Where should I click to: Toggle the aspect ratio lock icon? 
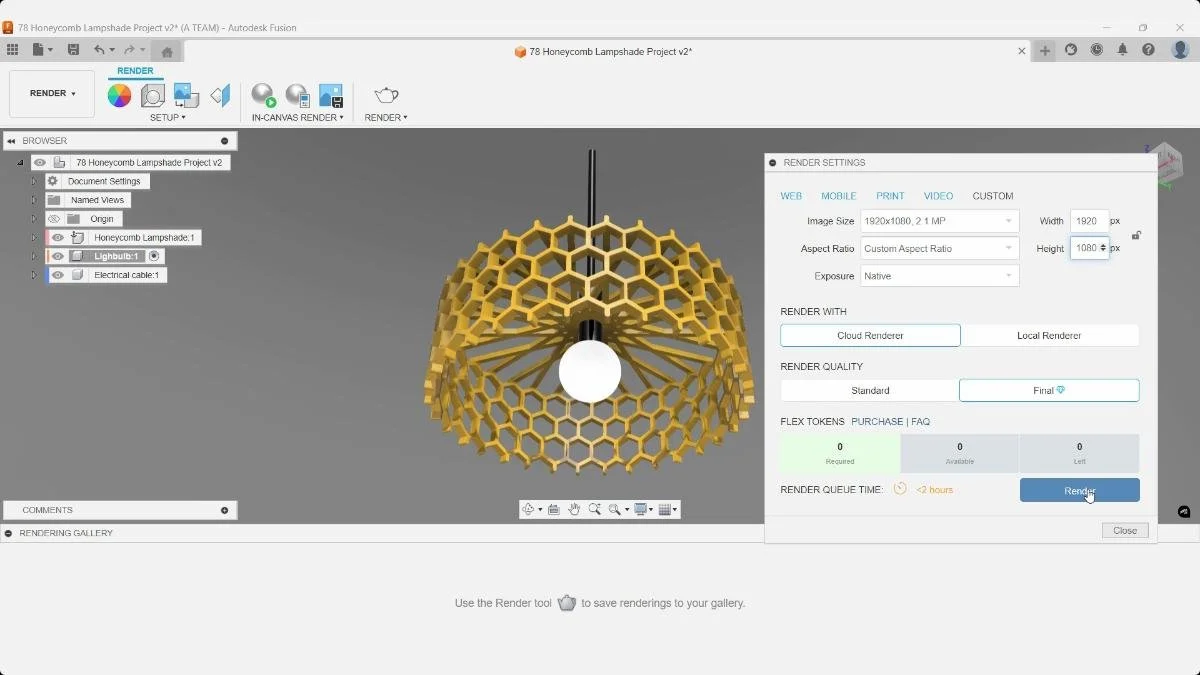click(1136, 235)
